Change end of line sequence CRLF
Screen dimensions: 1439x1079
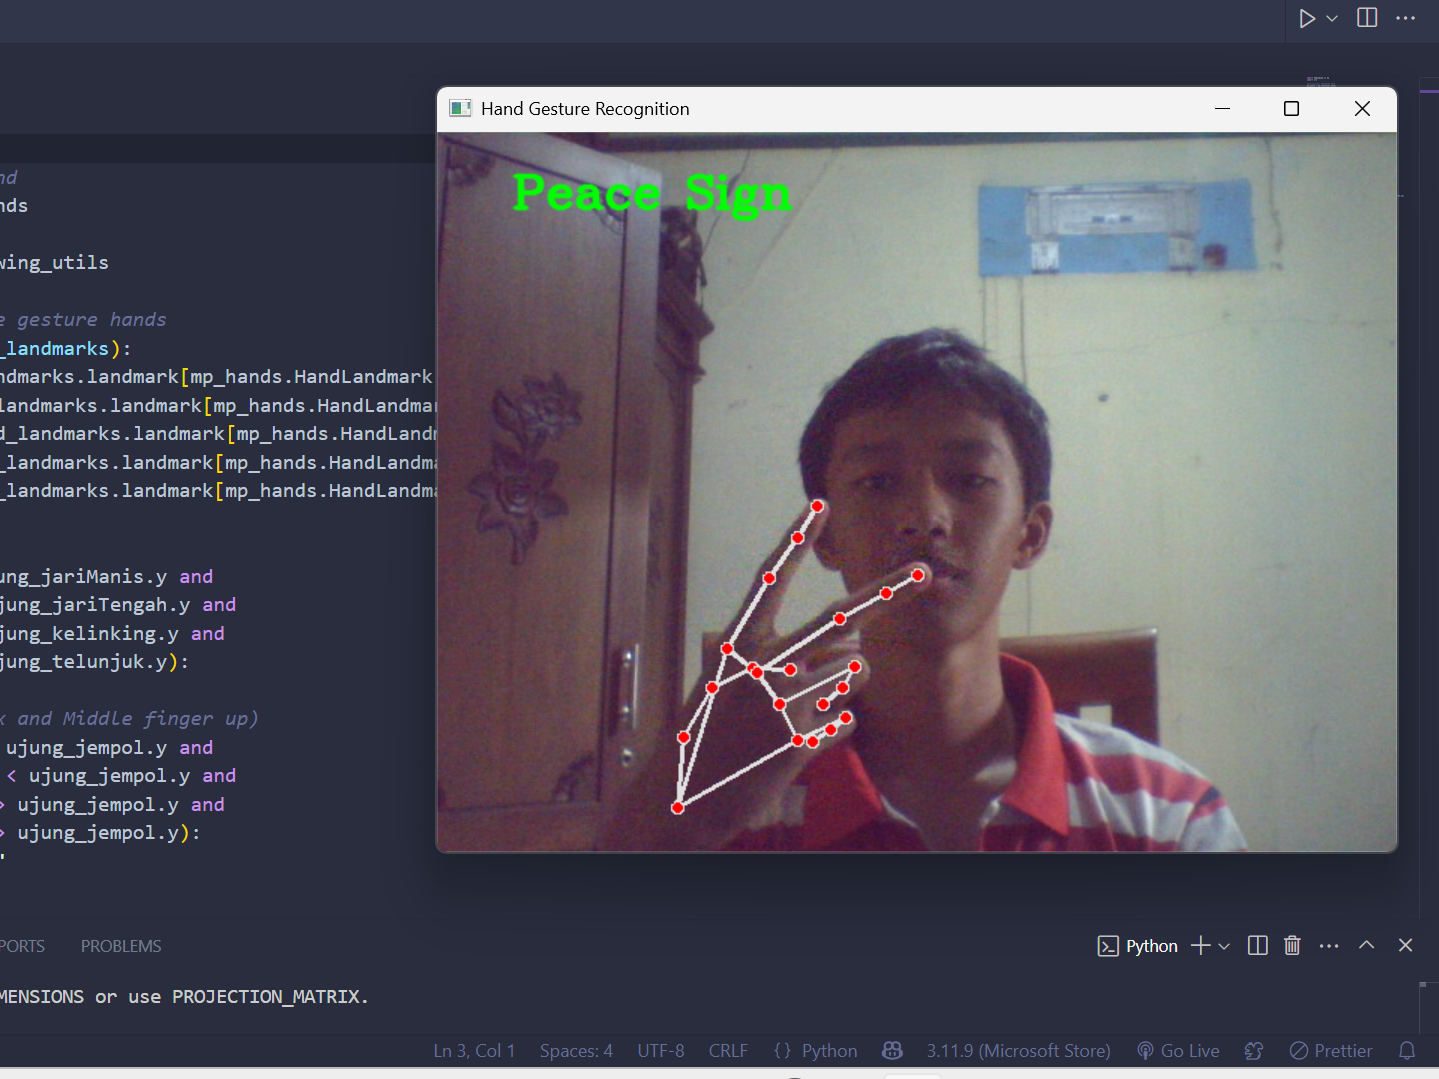728,1051
